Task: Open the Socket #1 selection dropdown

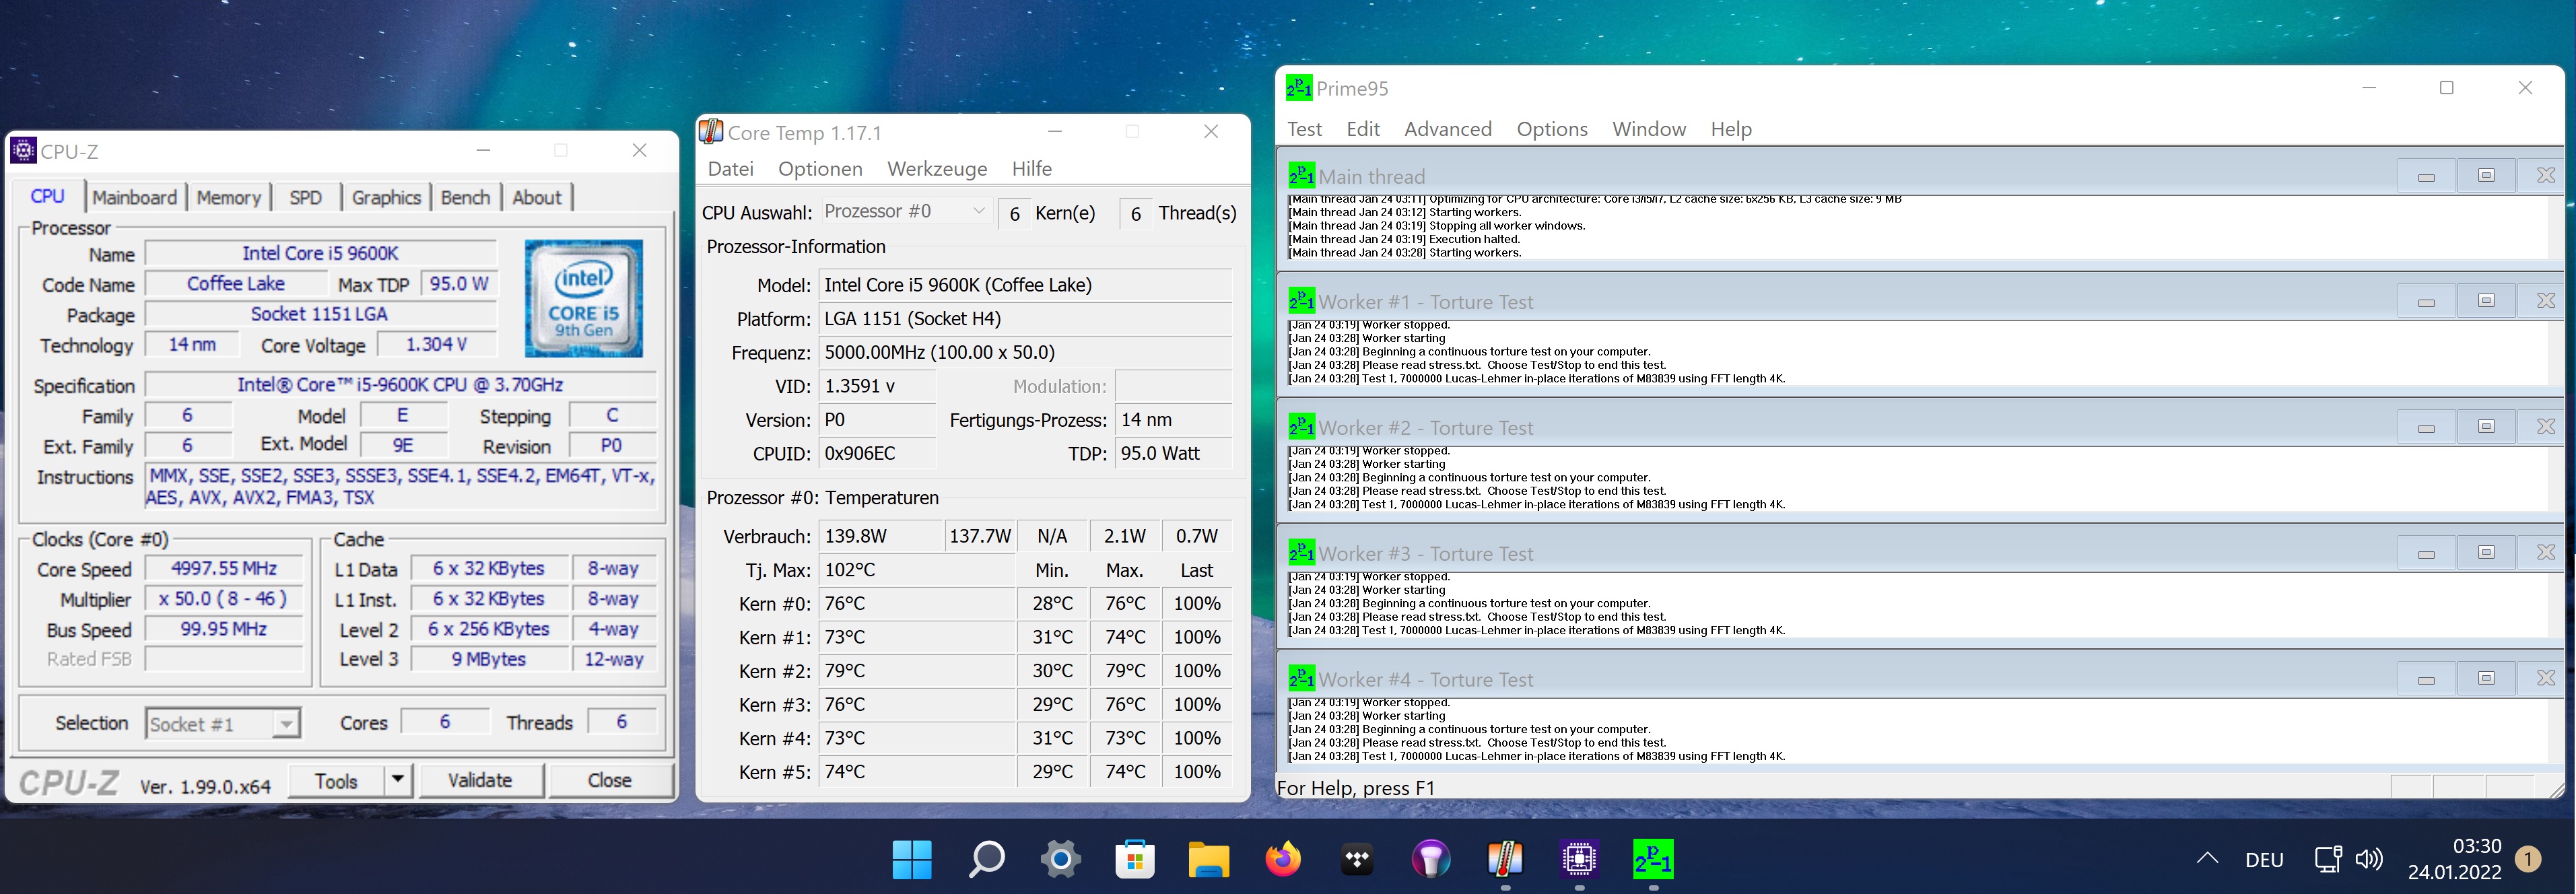Action: 286,724
